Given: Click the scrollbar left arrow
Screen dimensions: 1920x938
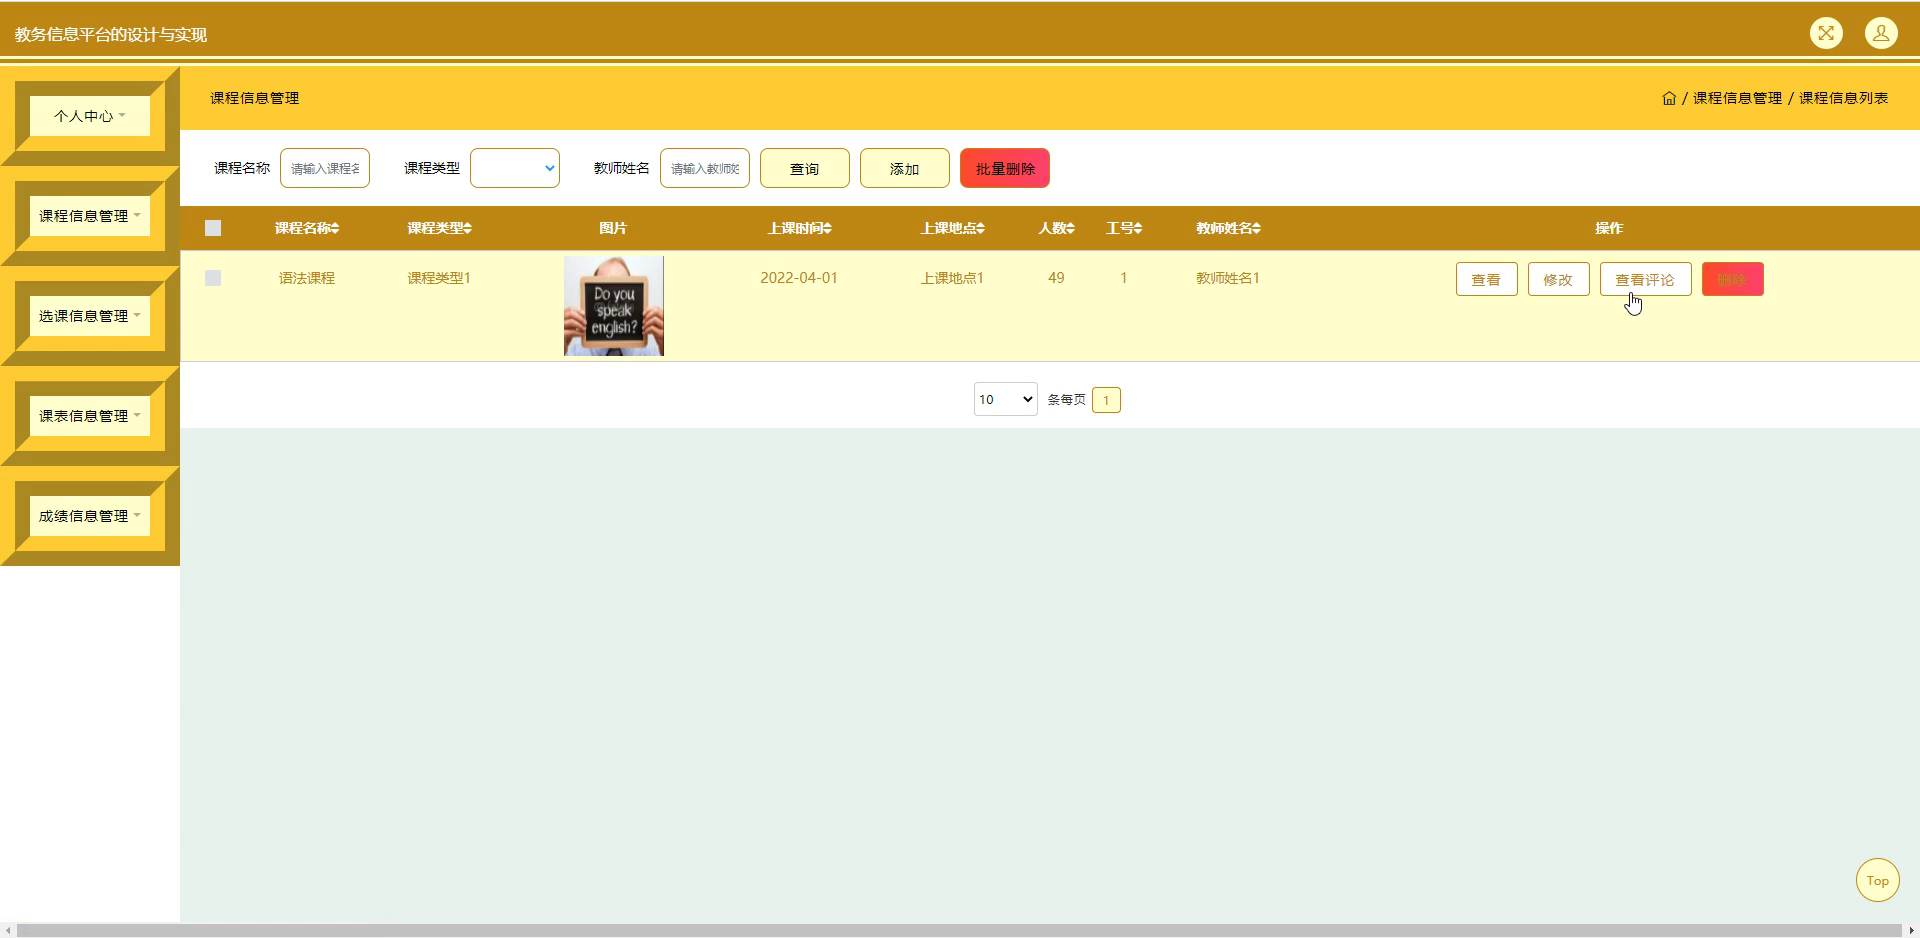Looking at the screenshot, I should pyautogui.click(x=8, y=930).
